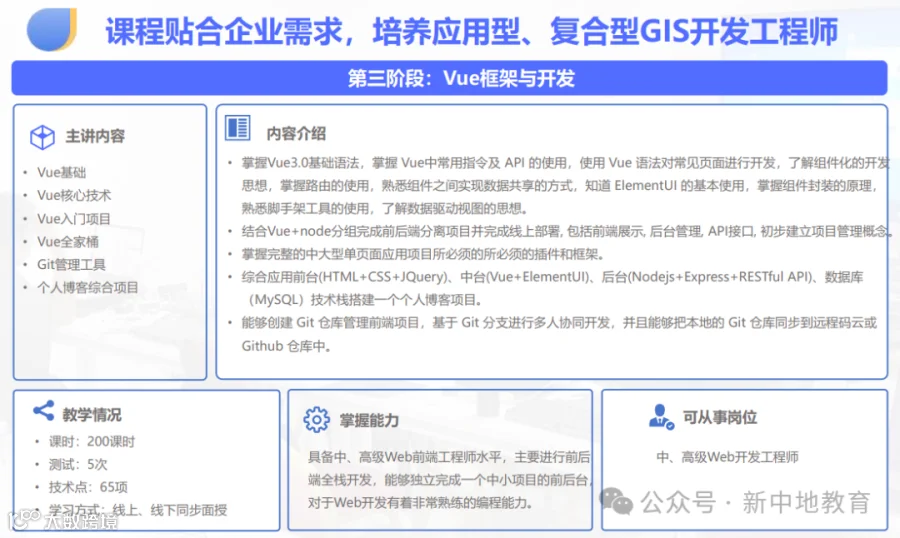Click the heading 课程贴合企业需求
Viewport: 900px width, 538px height.
224,31
